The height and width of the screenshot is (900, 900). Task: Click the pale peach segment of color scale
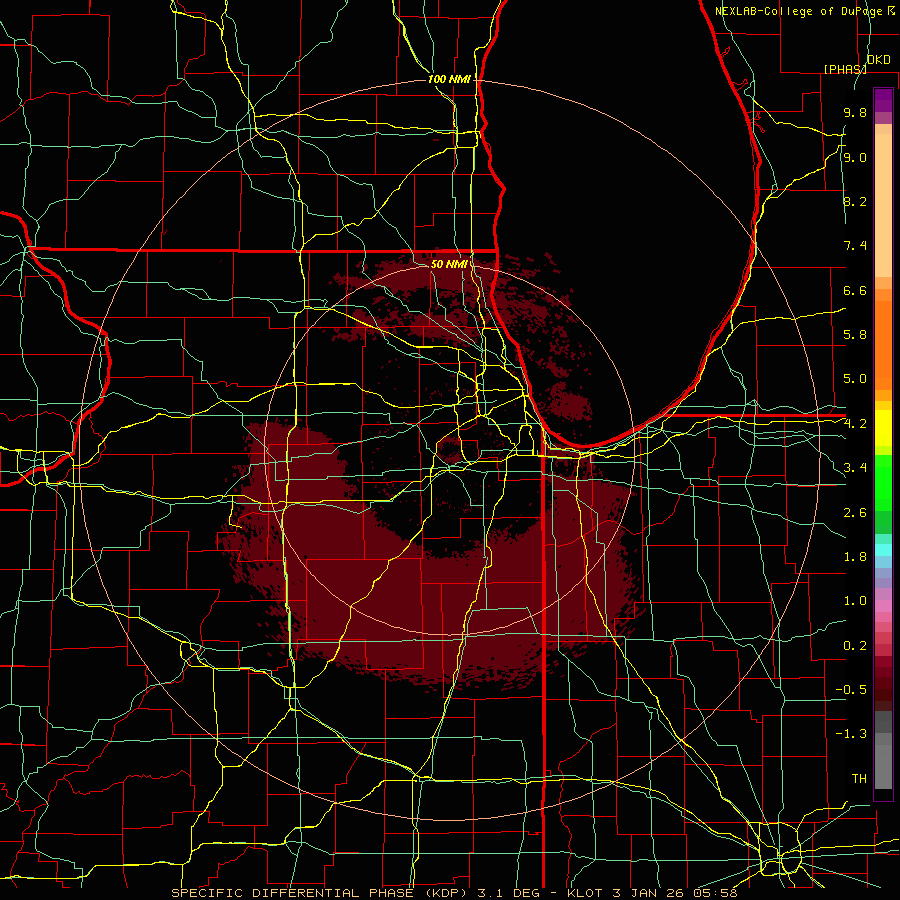[x=883, y=205]
